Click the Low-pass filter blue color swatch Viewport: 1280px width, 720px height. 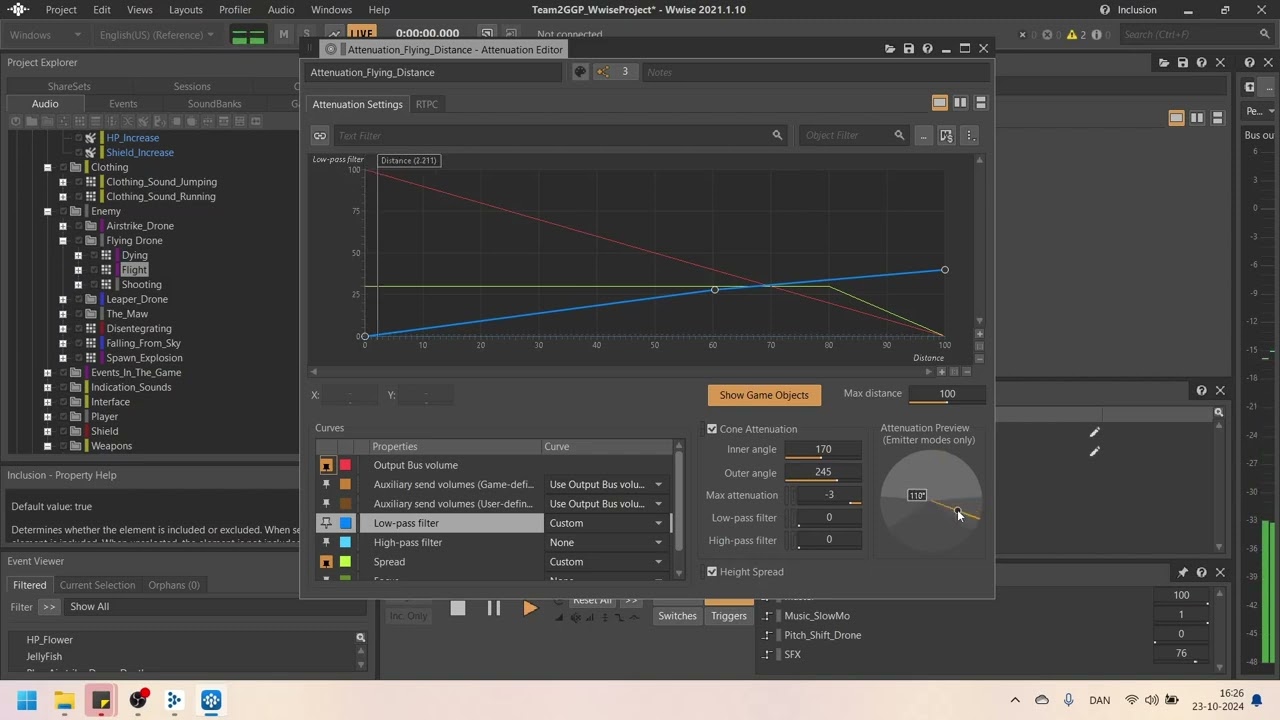tap(345, 523)
